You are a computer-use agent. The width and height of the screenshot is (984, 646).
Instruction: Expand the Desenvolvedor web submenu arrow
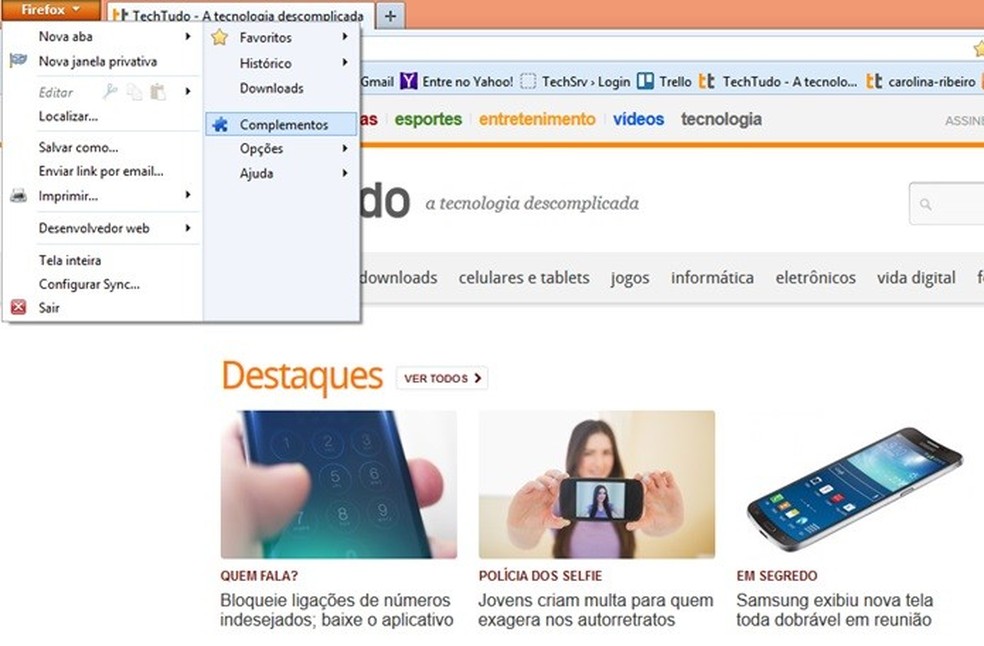(x=188, y=228)
